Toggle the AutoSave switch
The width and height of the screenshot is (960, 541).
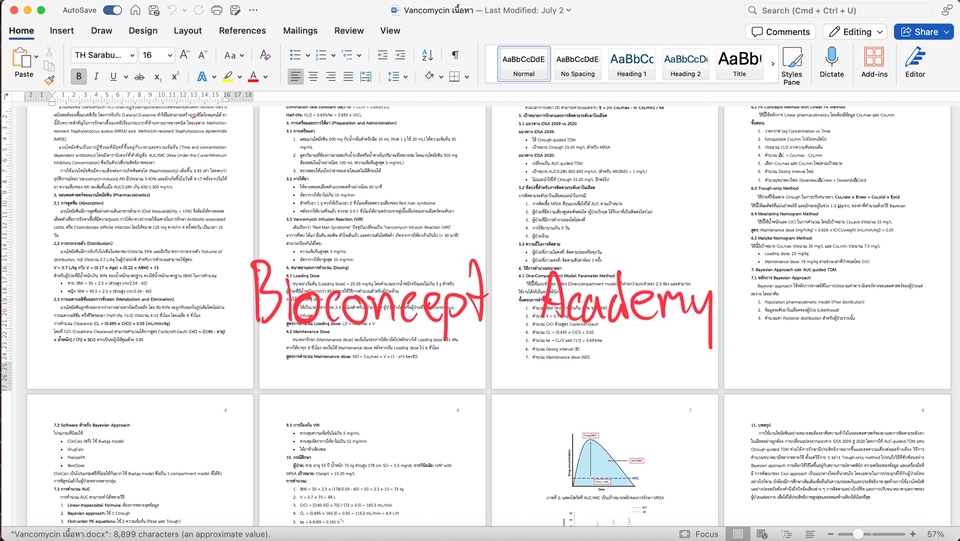click(112, 10)
